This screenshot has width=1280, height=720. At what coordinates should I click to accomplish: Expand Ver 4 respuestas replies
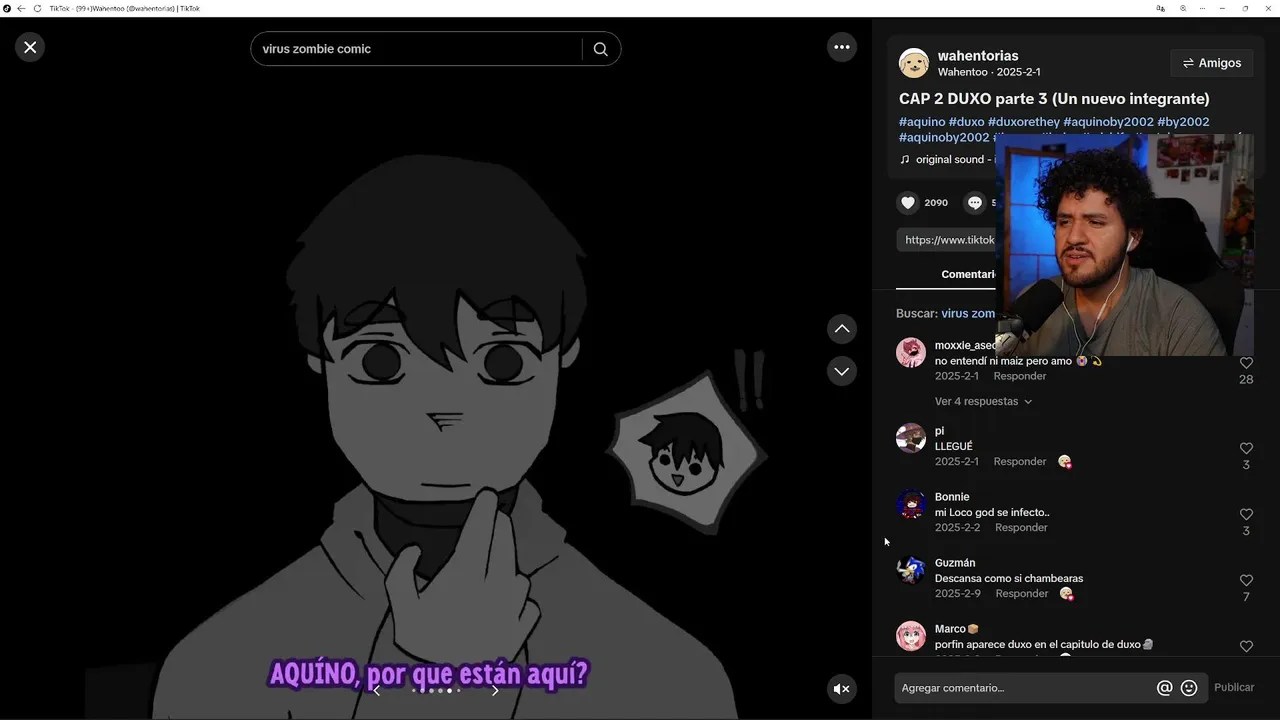983,401
